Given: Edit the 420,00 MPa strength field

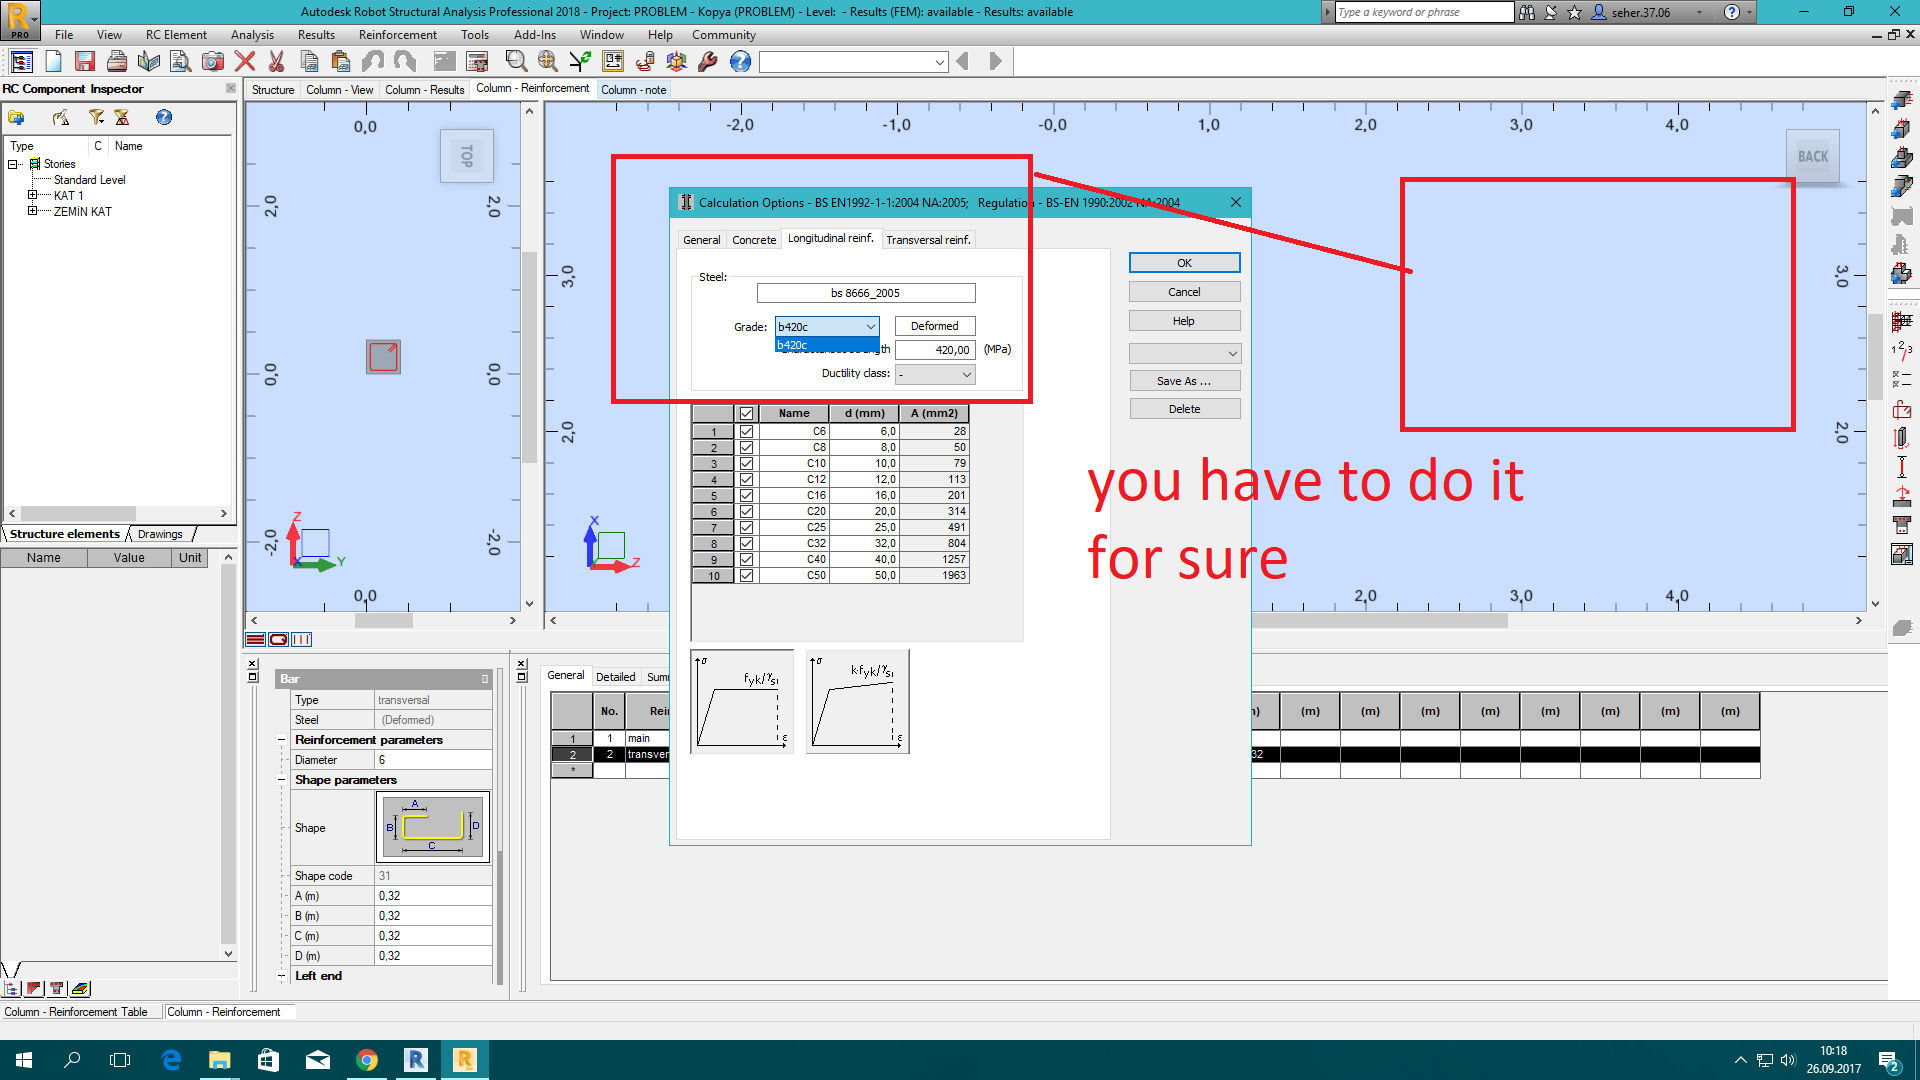Looking at the screenshot, I should click(935, 349).
